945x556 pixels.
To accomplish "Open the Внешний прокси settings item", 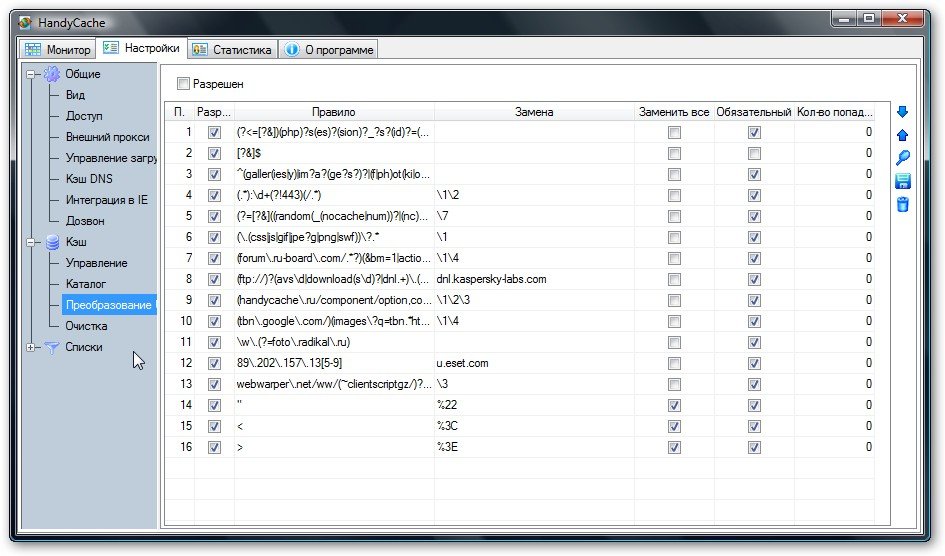I will pyautogui.click(x=108, y=137).
